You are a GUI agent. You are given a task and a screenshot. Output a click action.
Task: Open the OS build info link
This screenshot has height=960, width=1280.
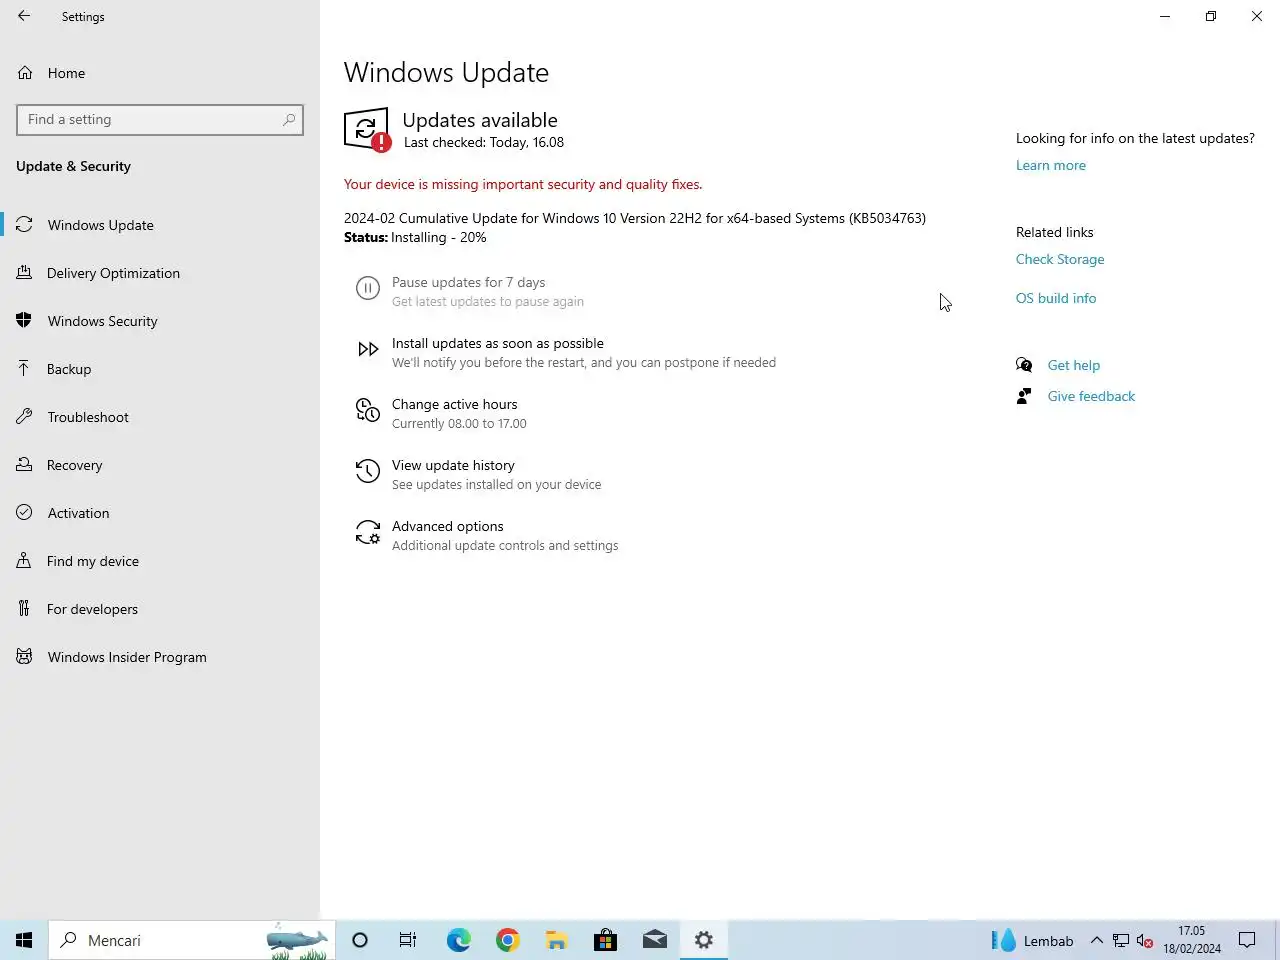[1056, 299]
